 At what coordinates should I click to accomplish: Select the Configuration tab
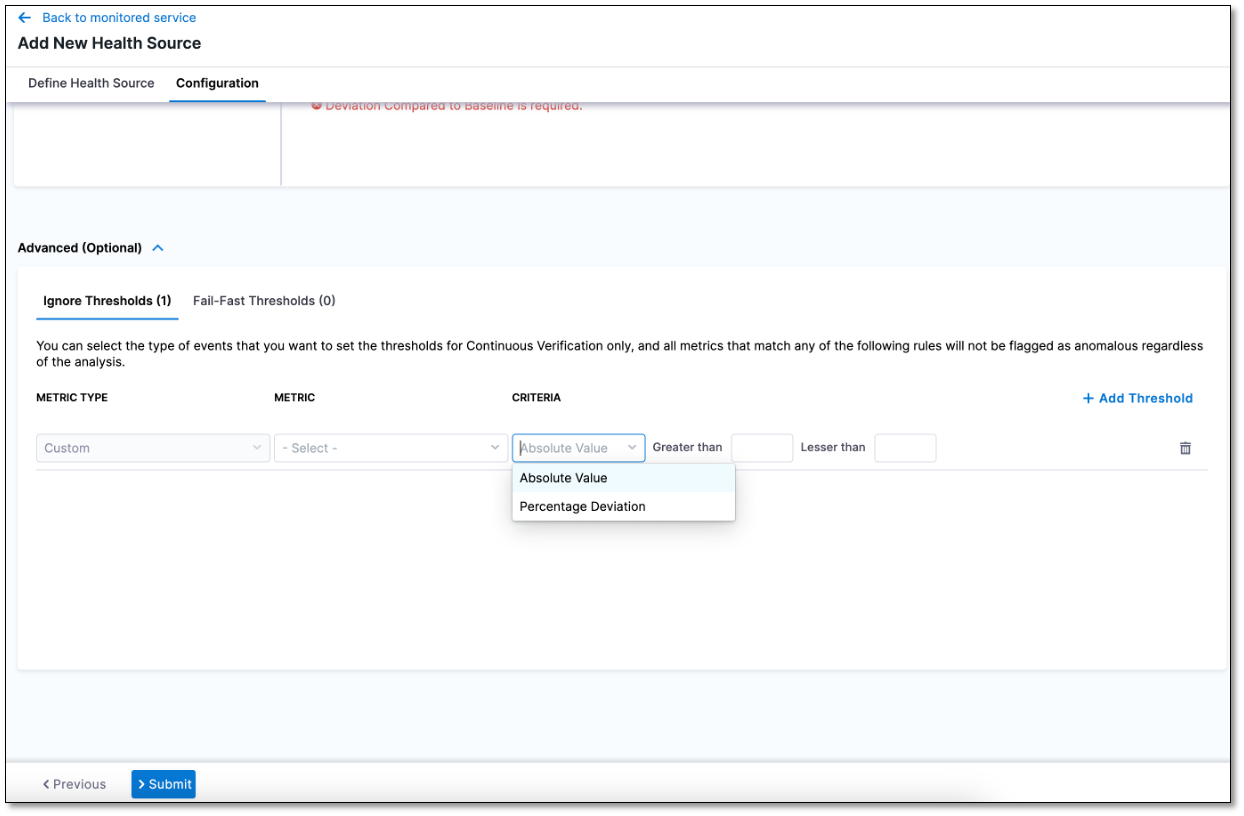coord(217,83)
